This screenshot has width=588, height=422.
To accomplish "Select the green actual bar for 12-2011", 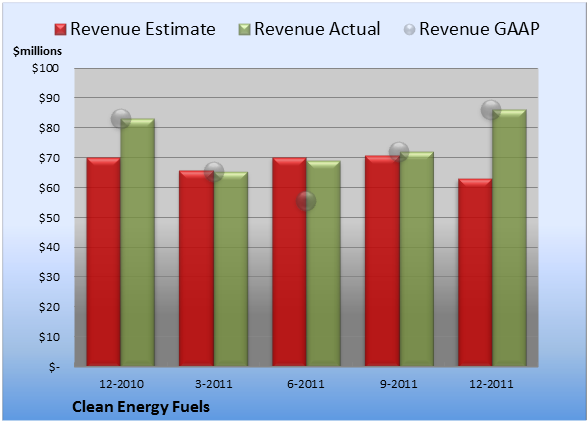I will [x=509, y=238].
